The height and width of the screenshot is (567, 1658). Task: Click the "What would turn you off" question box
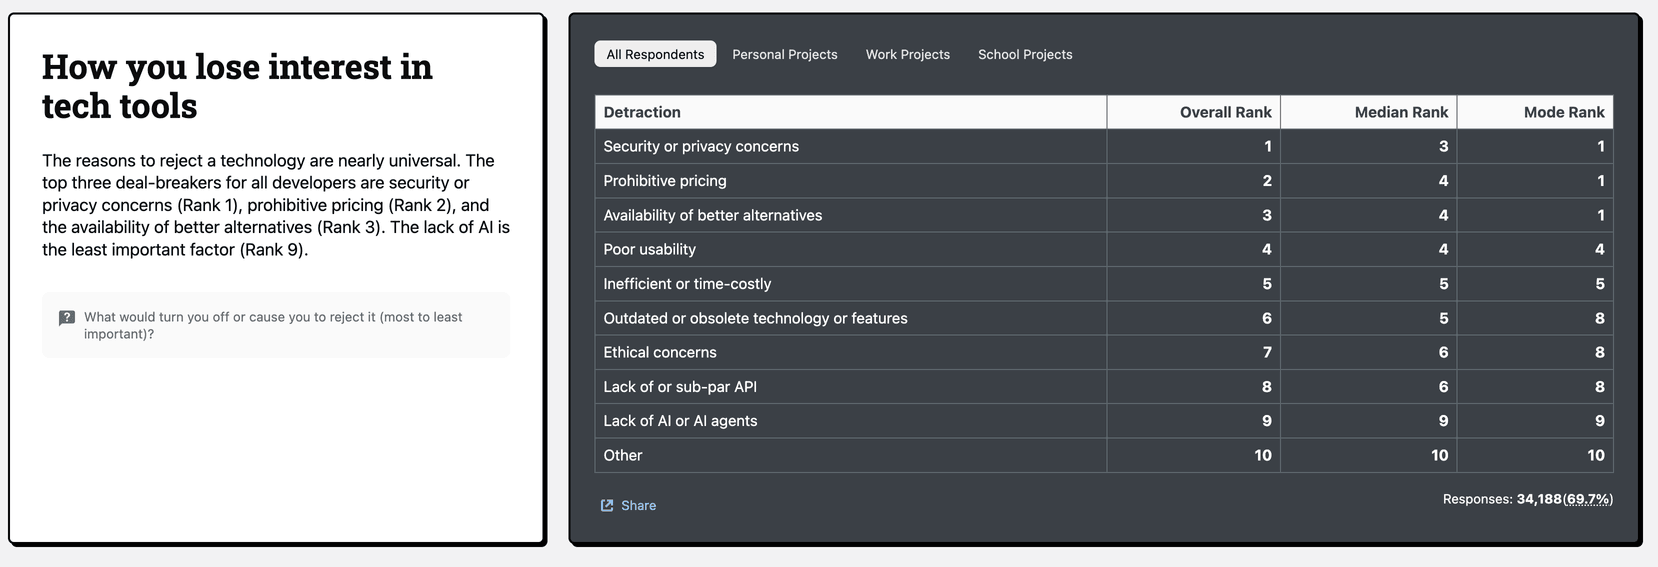[276, 325]
